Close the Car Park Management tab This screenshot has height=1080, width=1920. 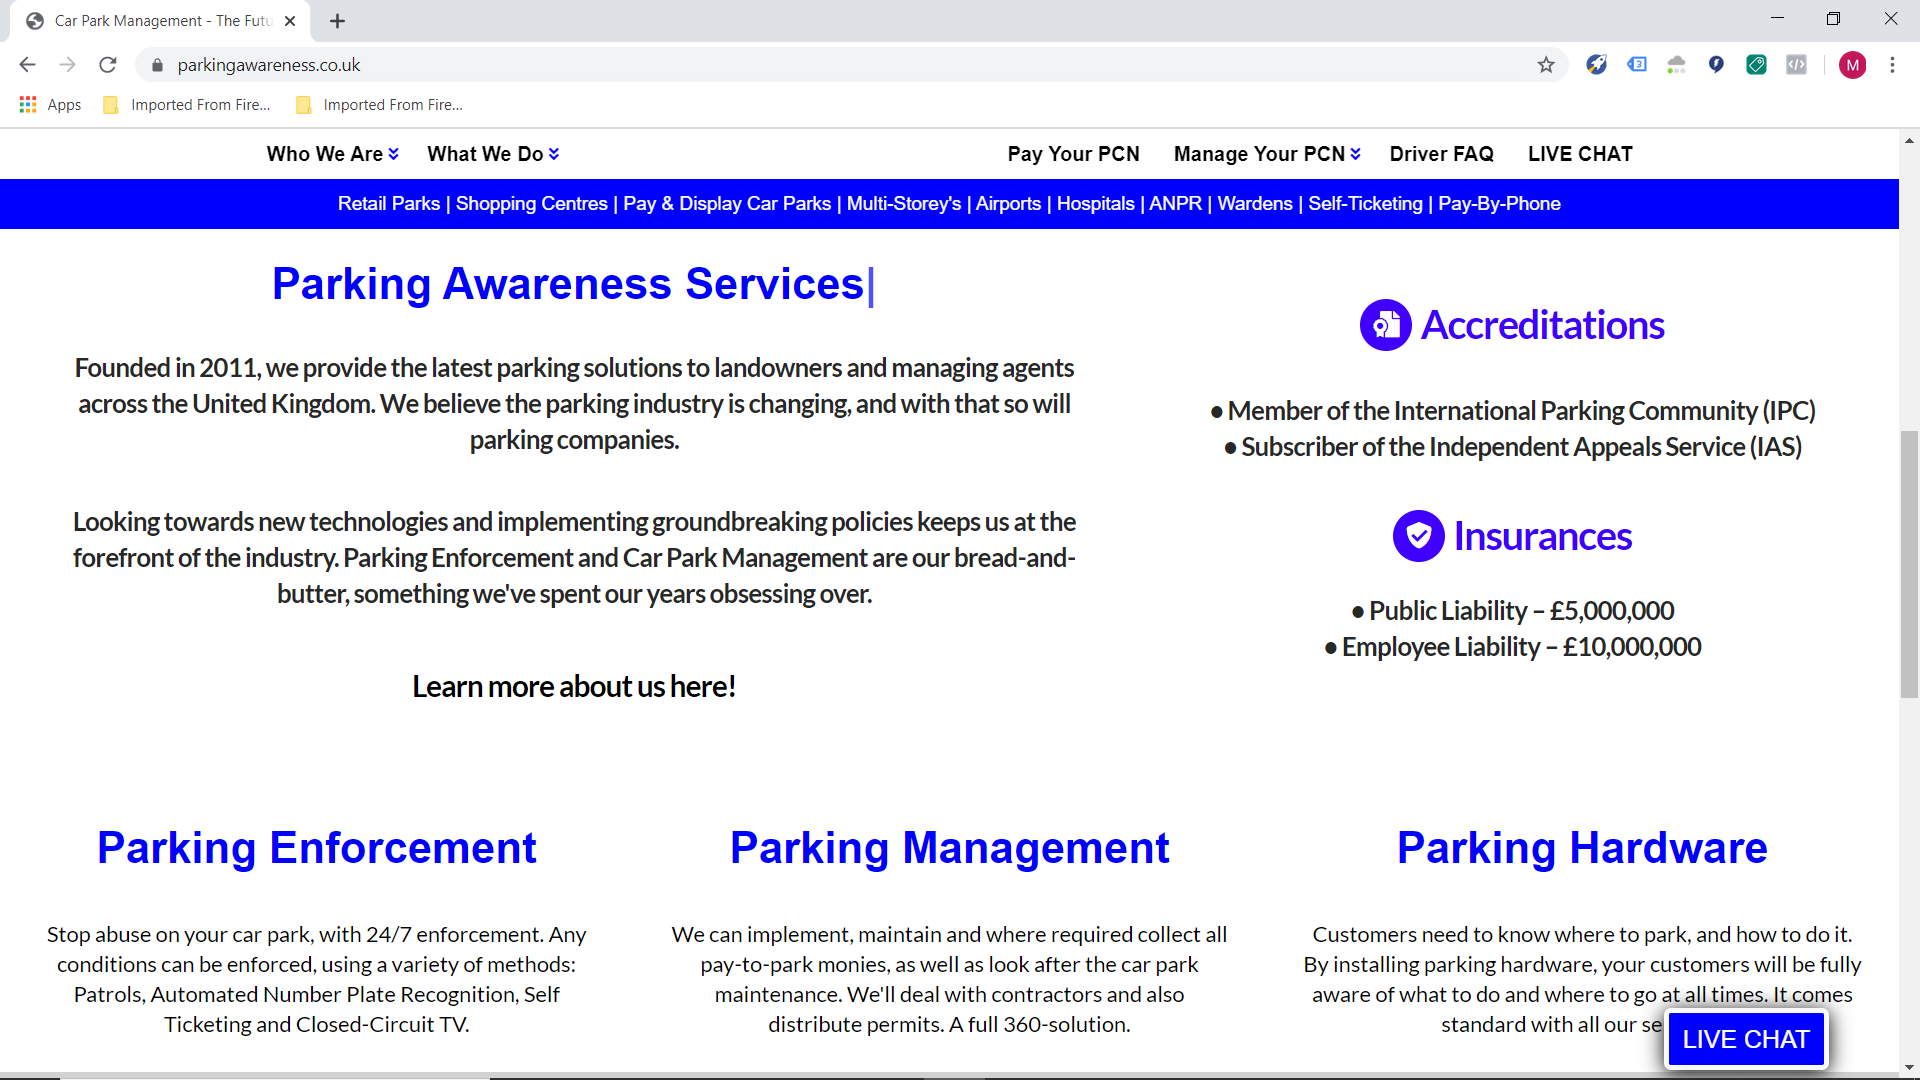click(x=290, y=21)
